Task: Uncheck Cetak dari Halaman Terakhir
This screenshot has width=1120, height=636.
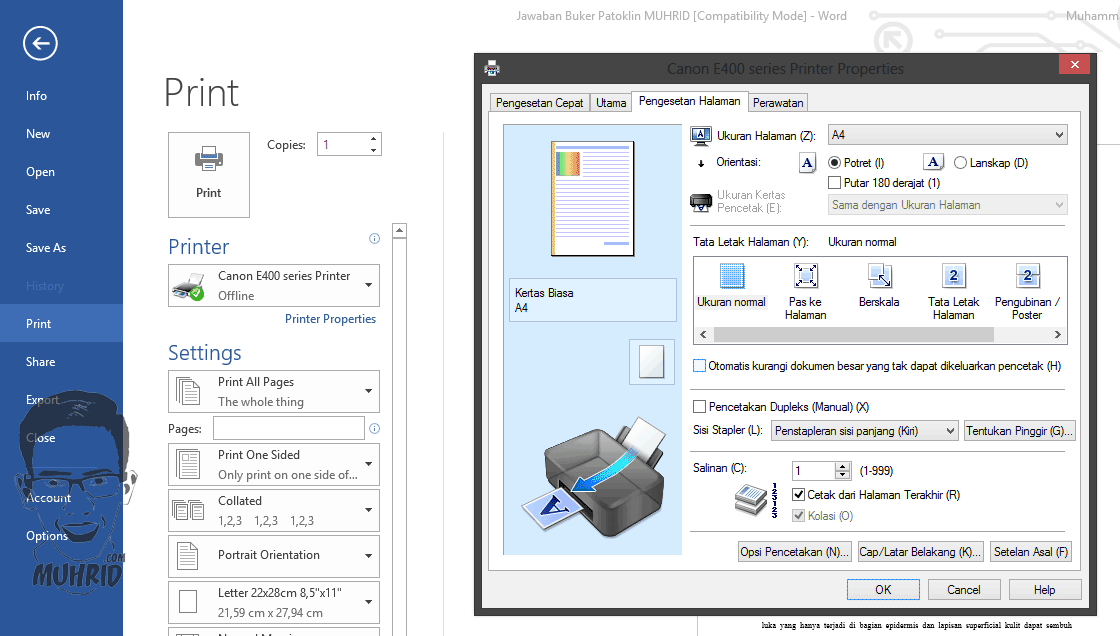Action: (799, 495)
